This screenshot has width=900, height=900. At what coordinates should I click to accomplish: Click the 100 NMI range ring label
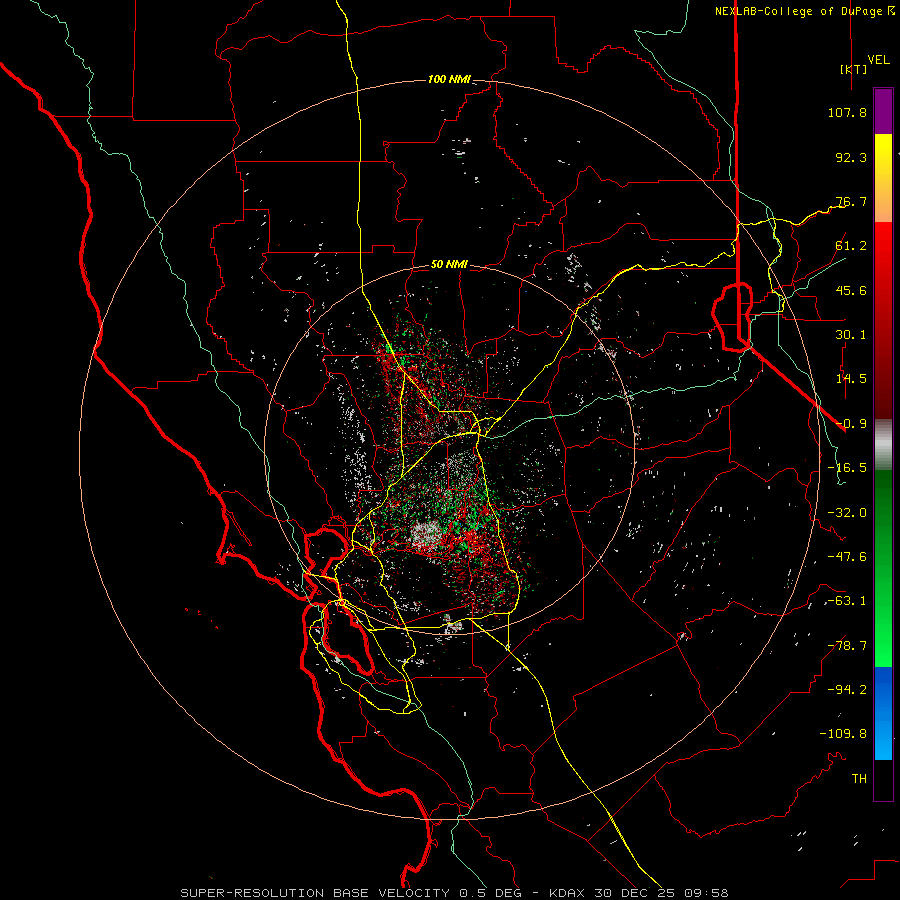click(x=449, y=79)
